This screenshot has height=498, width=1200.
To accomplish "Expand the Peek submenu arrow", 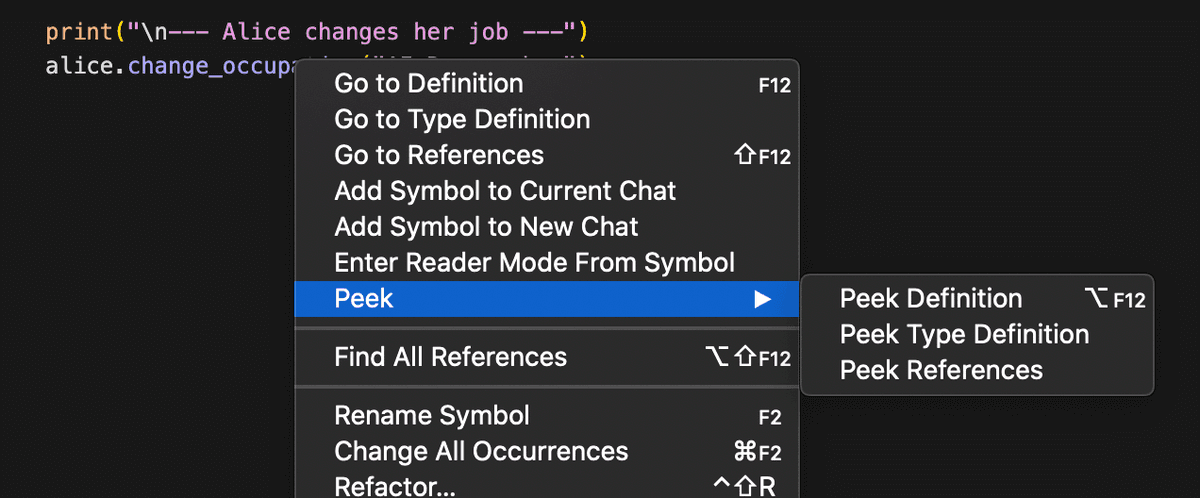I will click(x=763, y=298).
